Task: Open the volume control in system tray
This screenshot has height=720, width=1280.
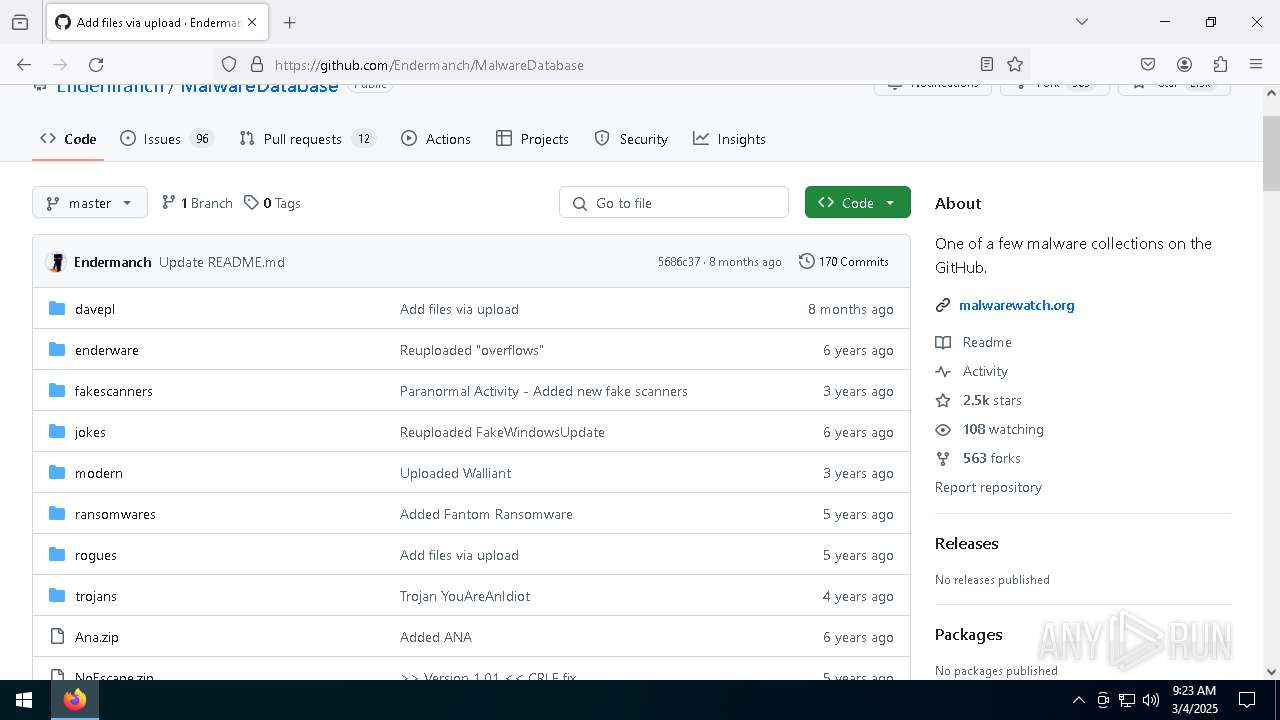Action: coord(1151,700)
